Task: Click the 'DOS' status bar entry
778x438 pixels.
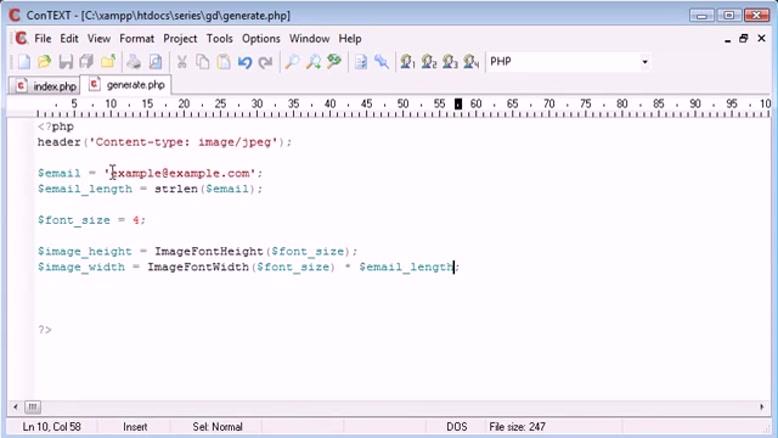Action: (x=456, y=427)
